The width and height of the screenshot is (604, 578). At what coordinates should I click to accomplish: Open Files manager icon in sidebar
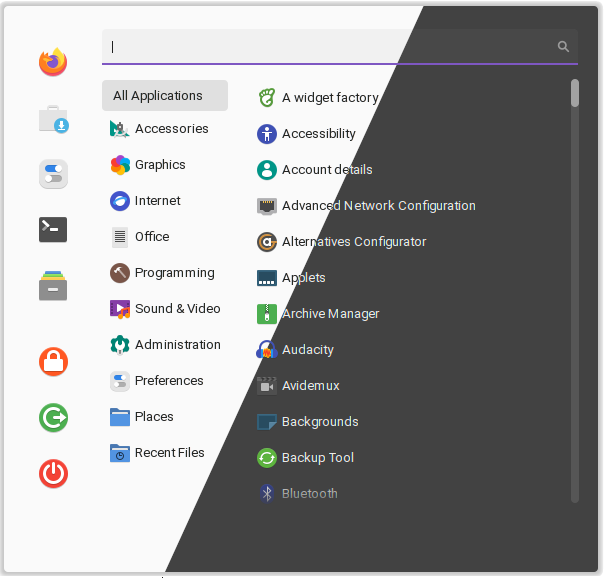(x=53, y=286)
